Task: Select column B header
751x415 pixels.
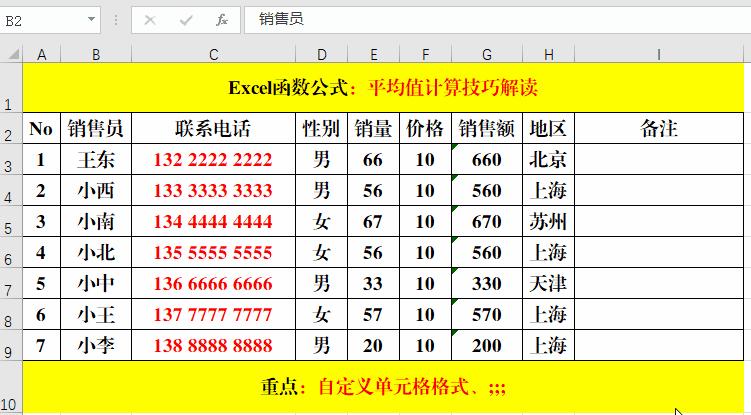Action: (x=96, y=55)
